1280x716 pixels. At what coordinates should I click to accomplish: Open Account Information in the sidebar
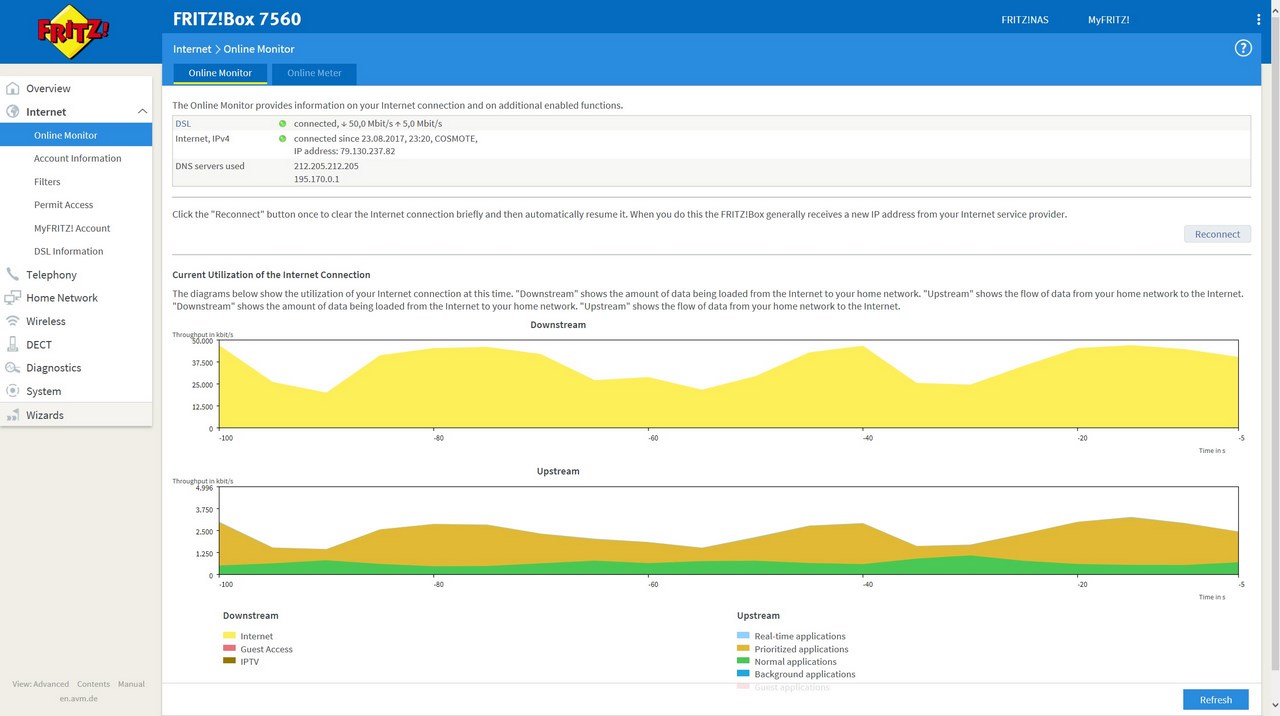coord(77,158)
